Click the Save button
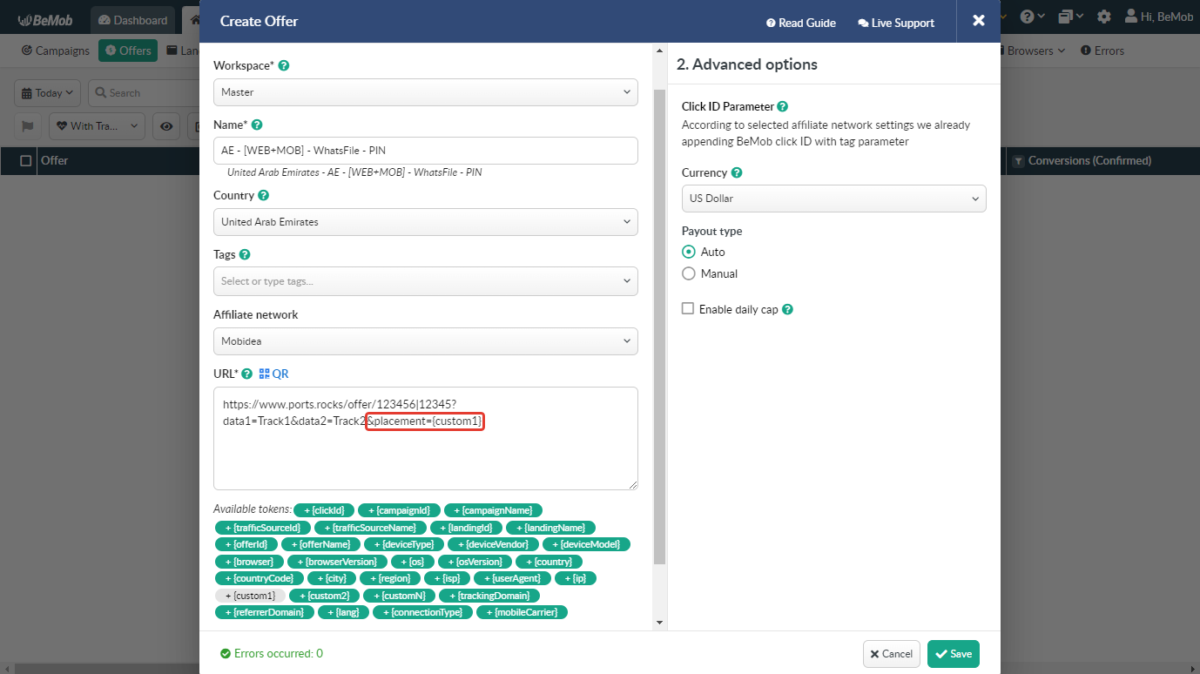Viewport: 1200px width, 674px height. [x=952, y=654]
